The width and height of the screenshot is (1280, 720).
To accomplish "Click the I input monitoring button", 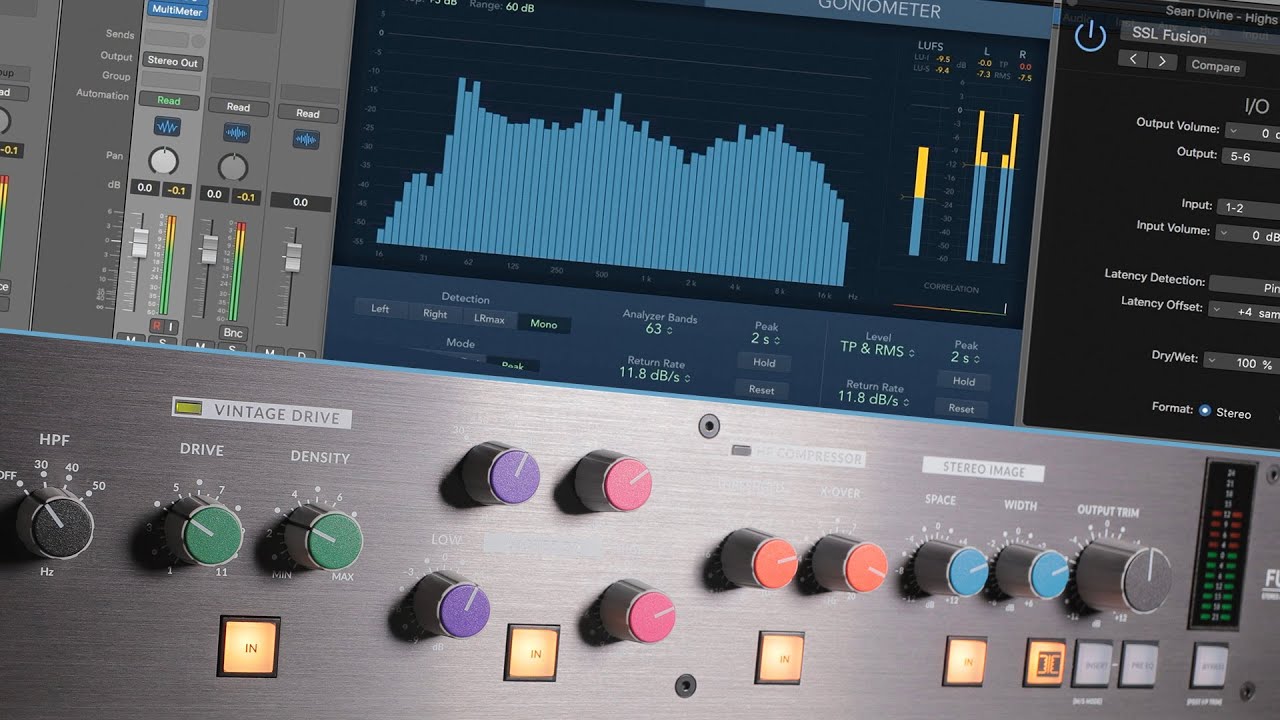I will [171, 327].
